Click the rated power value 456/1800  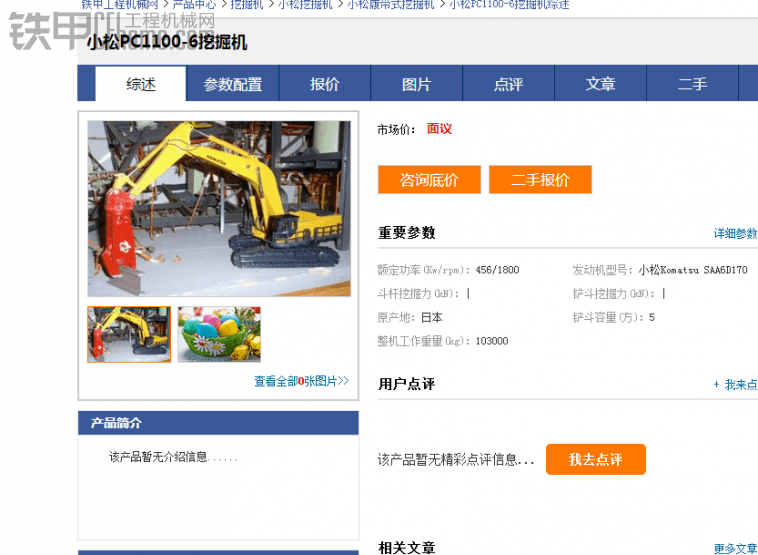pyautogui.click(x=497, y=270)
